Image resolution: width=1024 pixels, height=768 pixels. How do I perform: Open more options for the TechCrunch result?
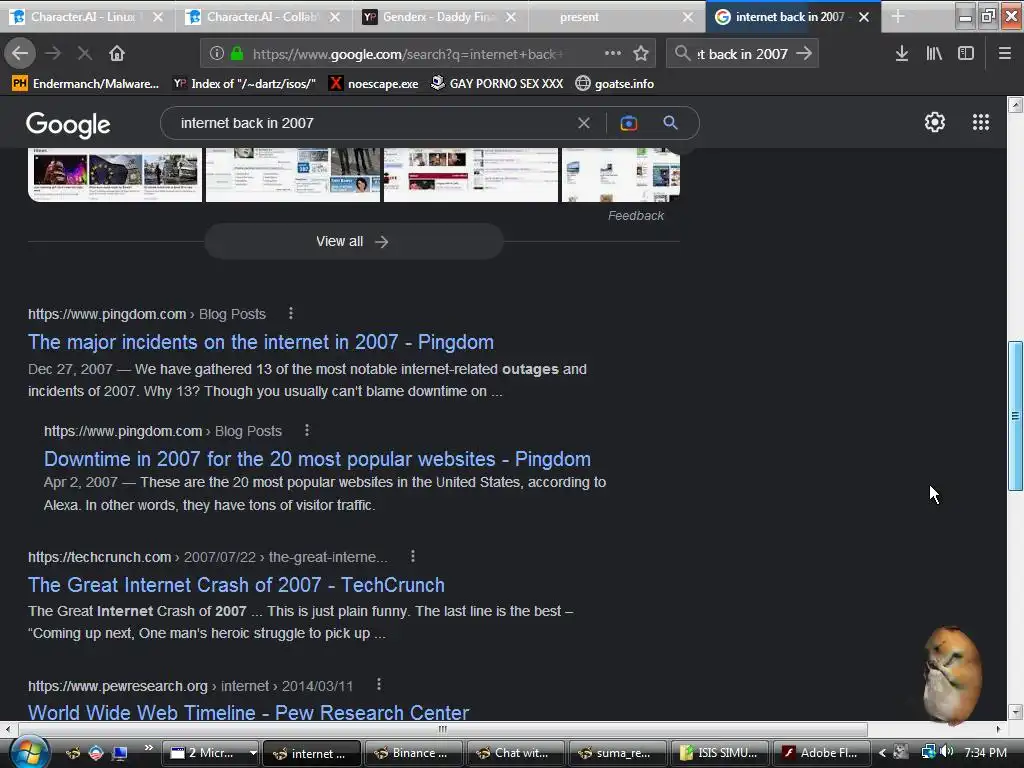pos(413,556)
